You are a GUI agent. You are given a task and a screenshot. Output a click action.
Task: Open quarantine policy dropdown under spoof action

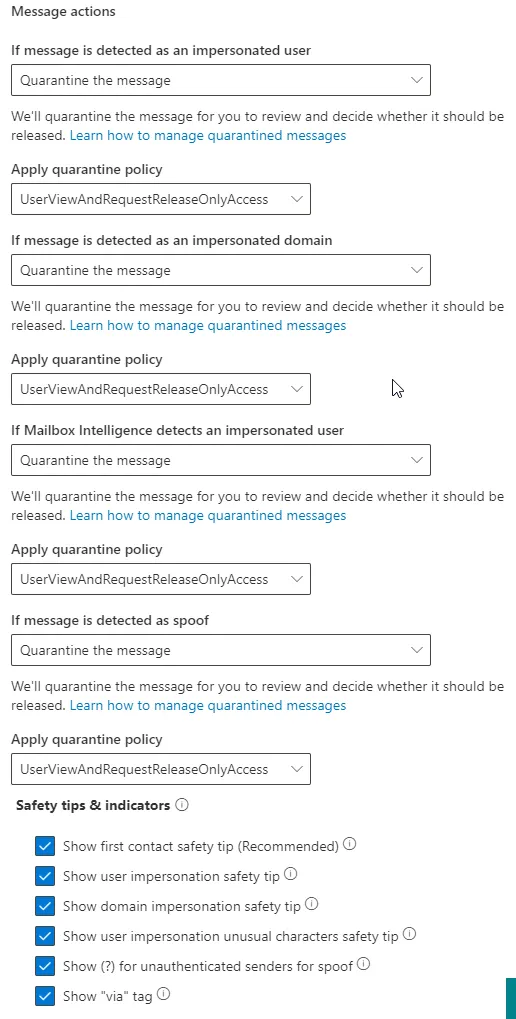161,769
